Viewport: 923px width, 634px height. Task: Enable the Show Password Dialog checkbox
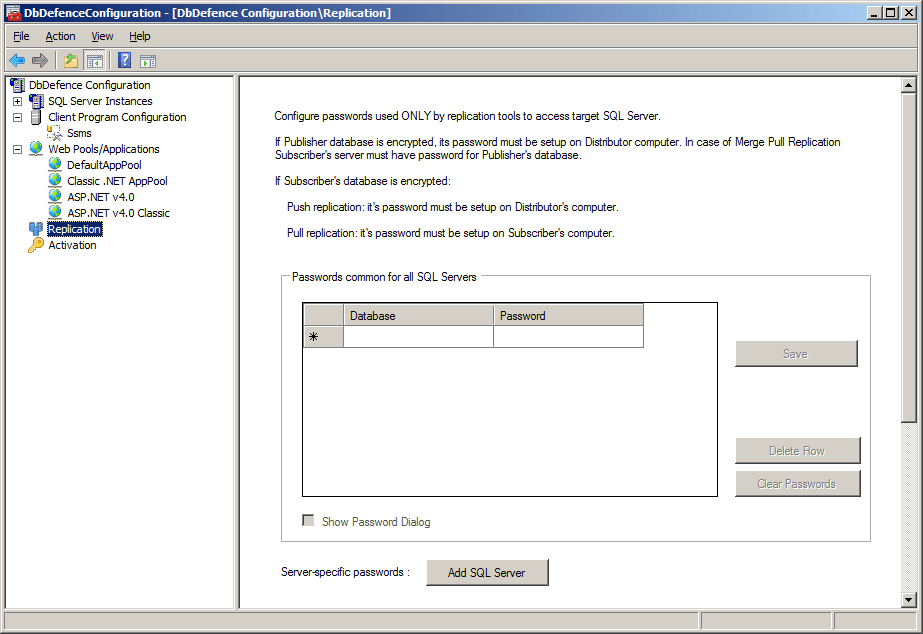[x=309, y=521]
